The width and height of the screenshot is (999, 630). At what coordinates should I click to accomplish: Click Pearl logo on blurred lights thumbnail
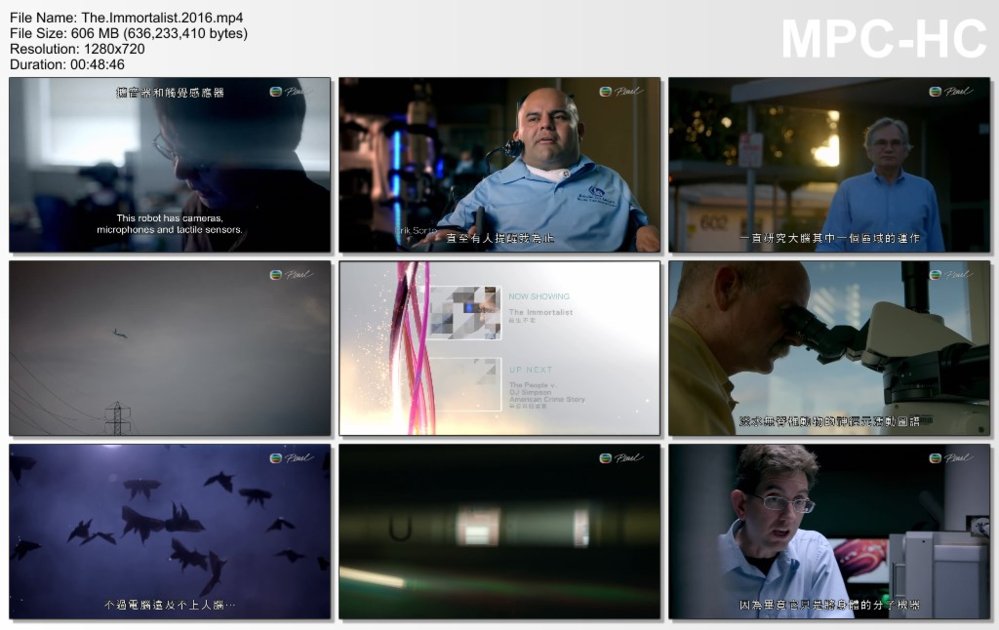(x=621, y=458)
